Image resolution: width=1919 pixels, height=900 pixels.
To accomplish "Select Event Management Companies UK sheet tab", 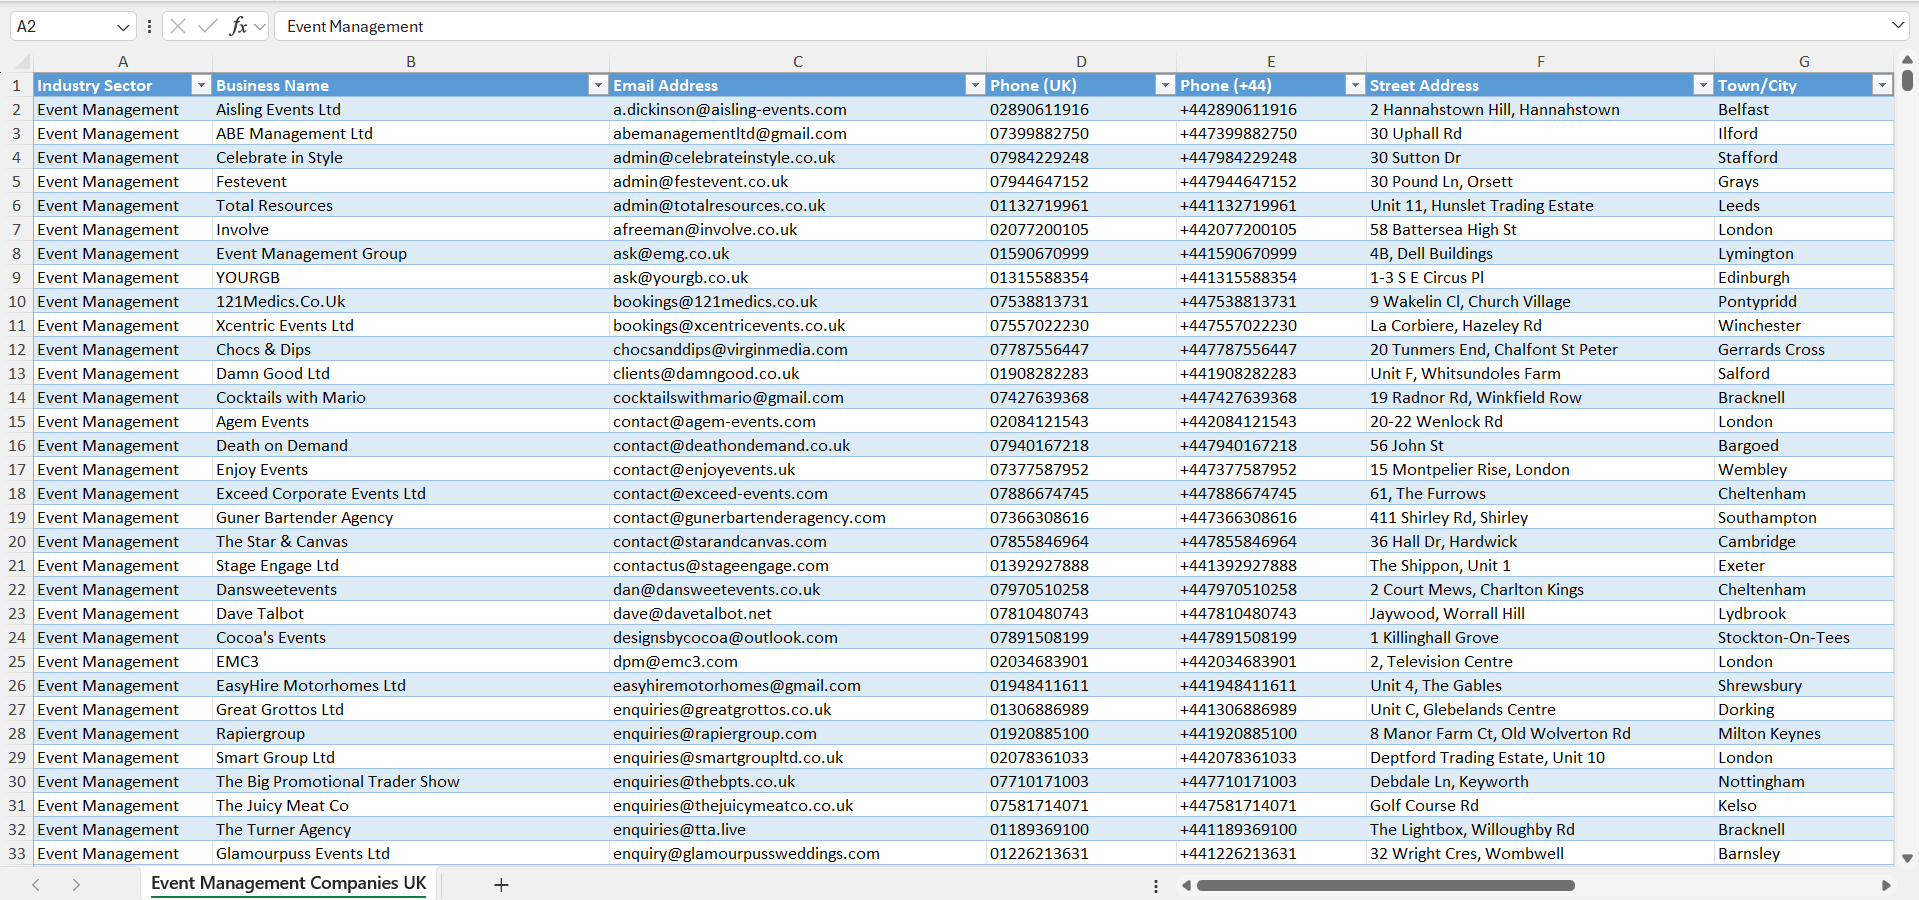I will [289, 883].
